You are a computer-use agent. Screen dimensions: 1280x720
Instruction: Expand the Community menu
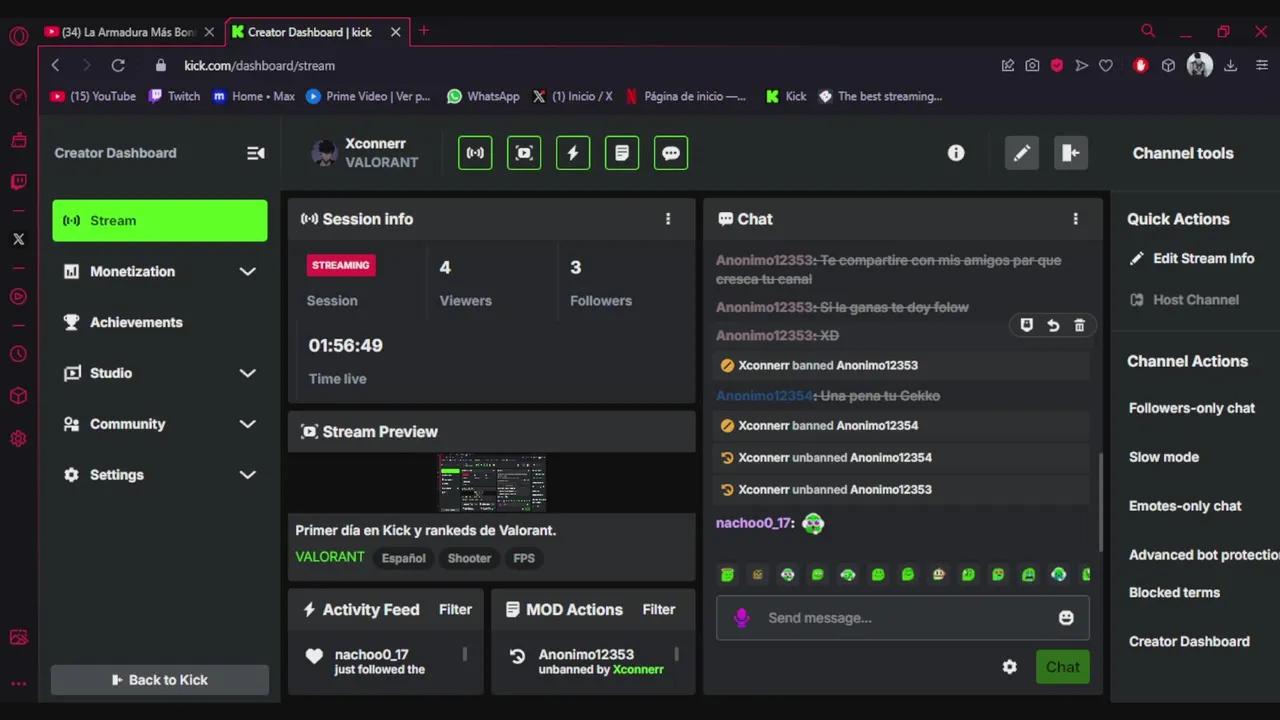click(x=160, y=424)
